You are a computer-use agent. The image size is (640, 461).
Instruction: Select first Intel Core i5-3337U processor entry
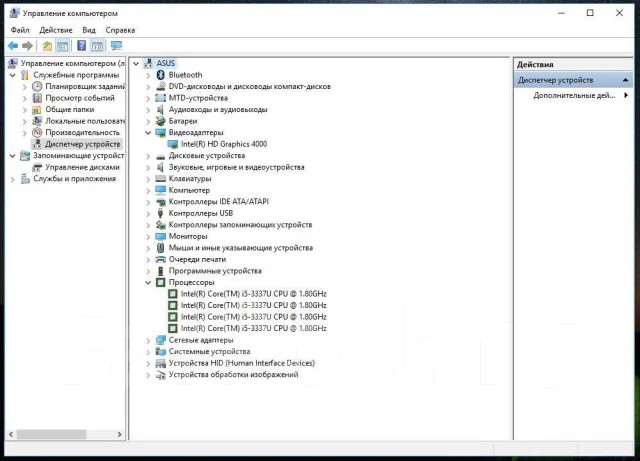point(253,294)
